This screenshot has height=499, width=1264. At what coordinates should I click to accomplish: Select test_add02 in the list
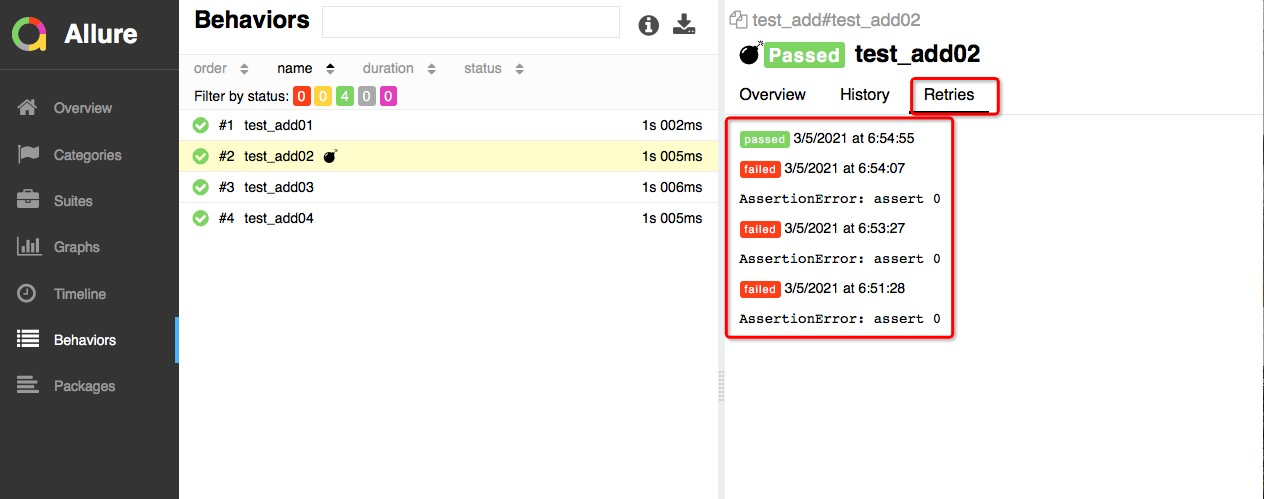448,156
